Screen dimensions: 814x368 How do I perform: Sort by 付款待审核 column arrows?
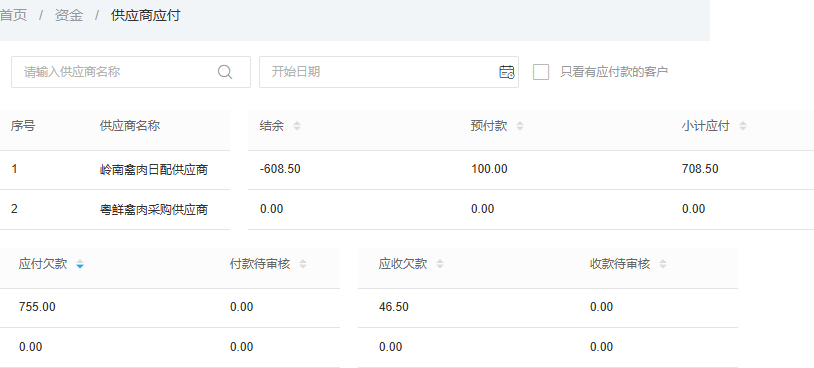click(x=303, y=264)
